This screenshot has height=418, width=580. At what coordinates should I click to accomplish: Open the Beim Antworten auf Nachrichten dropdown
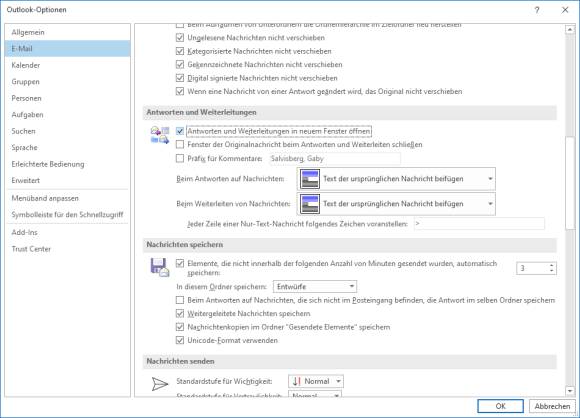tap(396, 179)
